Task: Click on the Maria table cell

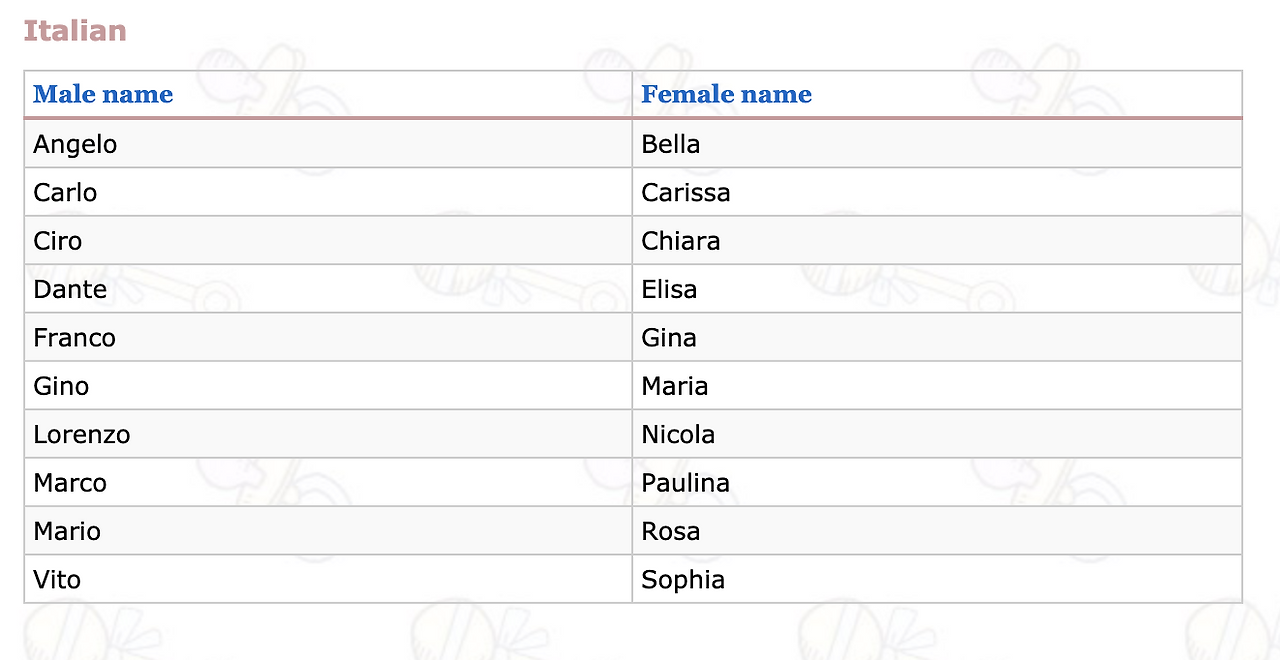Action: tap(674, 386)
